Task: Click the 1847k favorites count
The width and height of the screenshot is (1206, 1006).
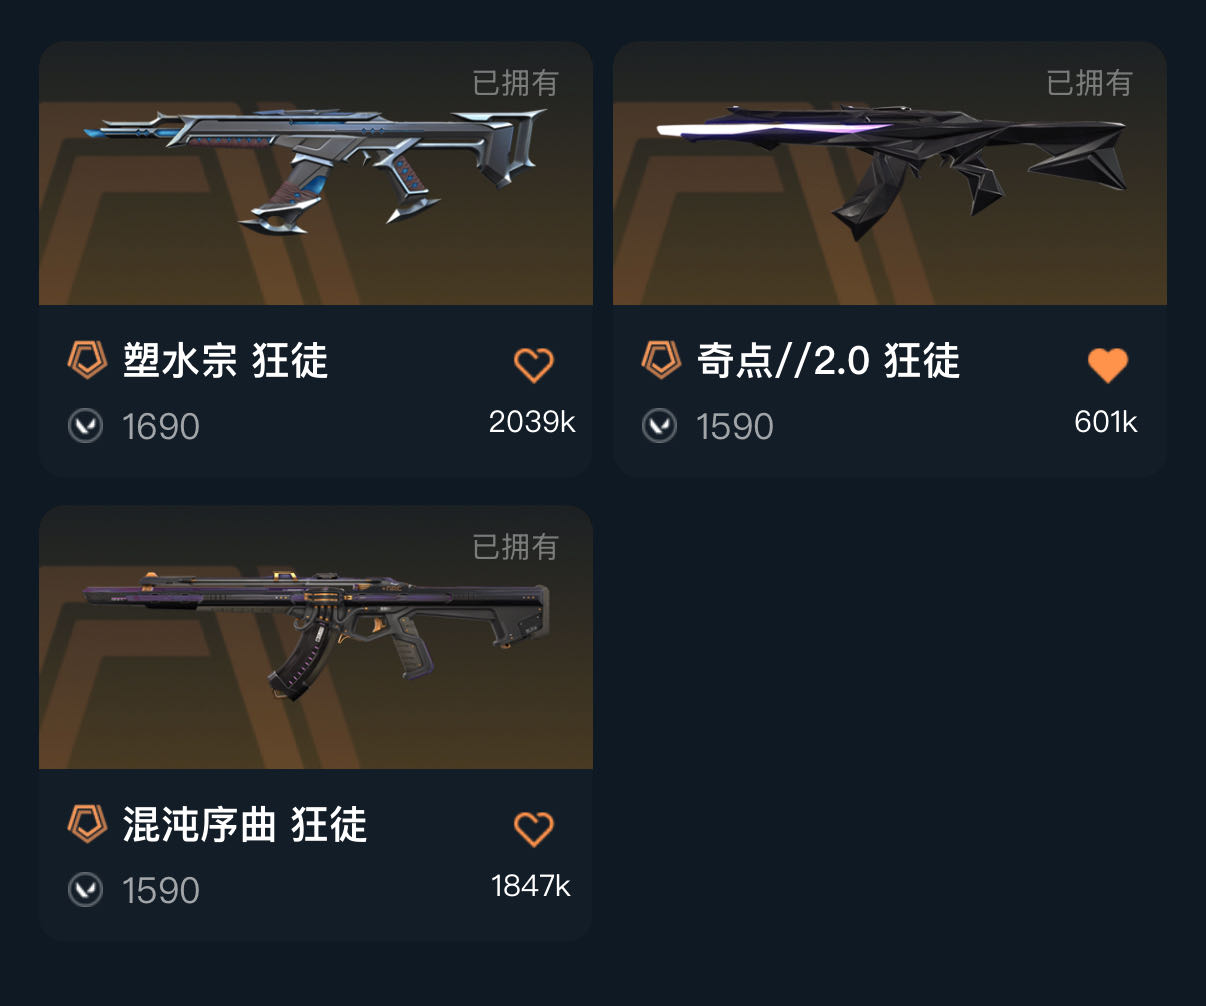Action: click(x=531, y=886)
